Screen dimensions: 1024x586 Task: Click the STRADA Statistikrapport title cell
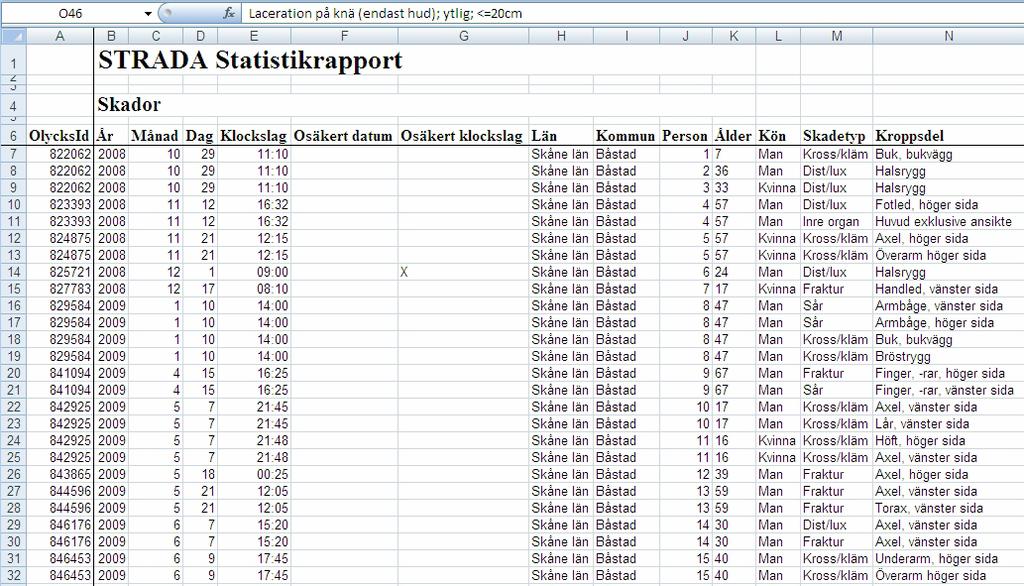(x=250, y=60)
